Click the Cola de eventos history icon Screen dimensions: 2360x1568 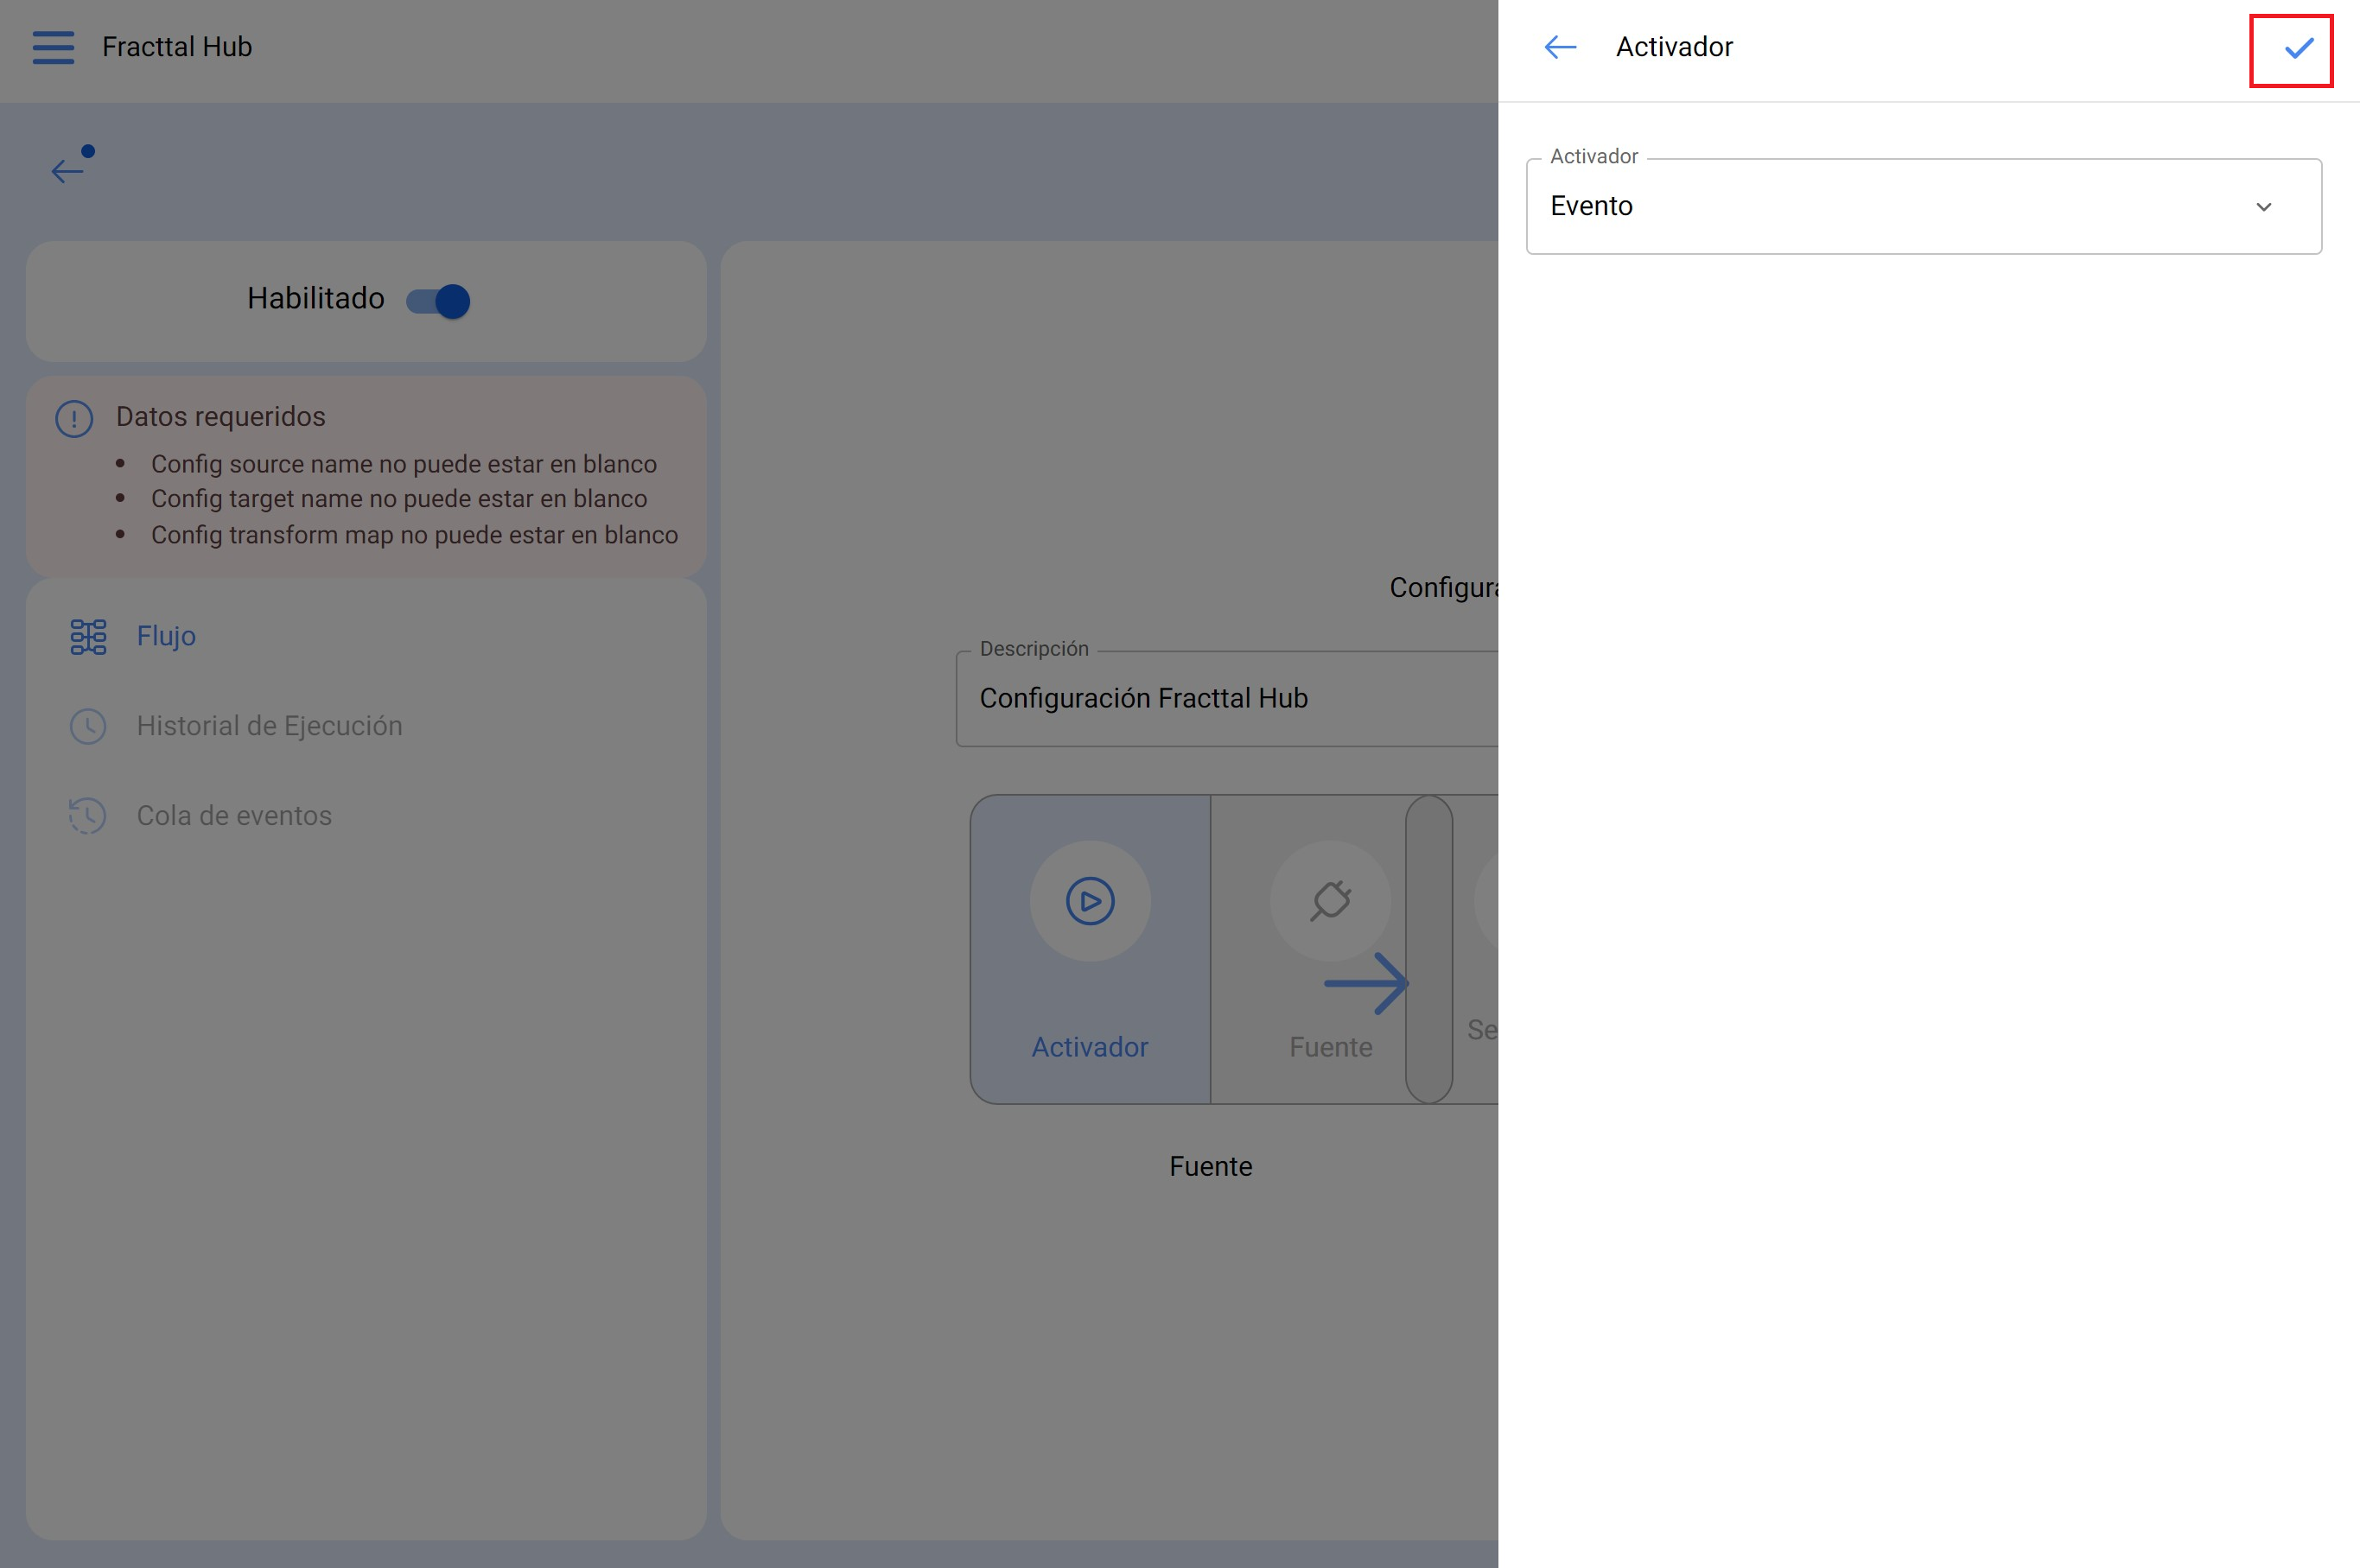point(88,816)
